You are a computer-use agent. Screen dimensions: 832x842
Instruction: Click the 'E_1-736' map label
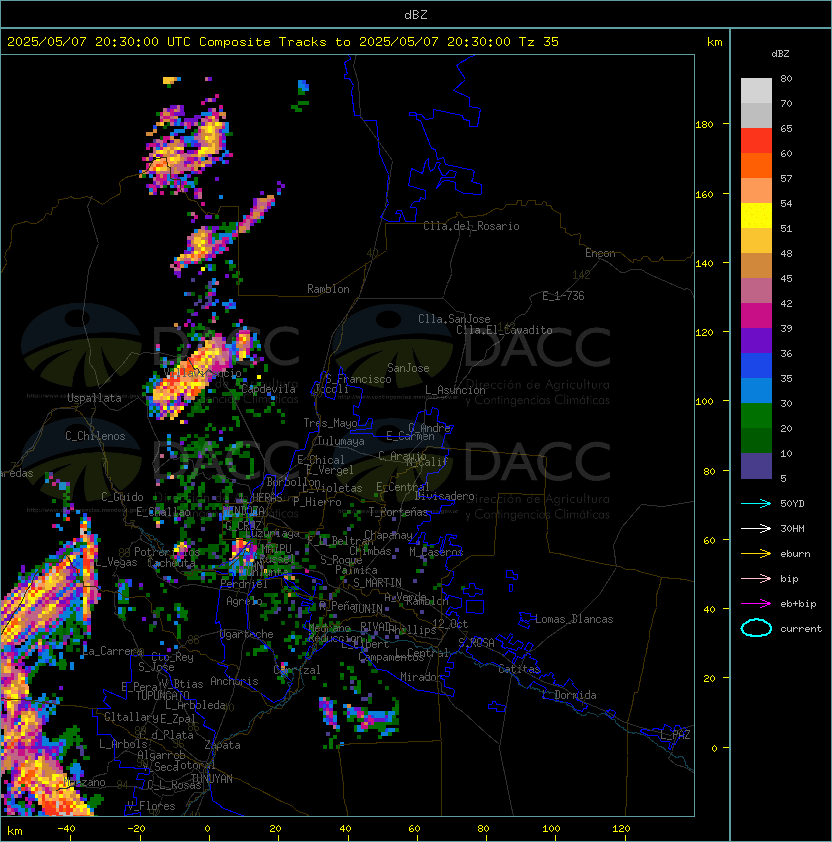tap(563, 296)
